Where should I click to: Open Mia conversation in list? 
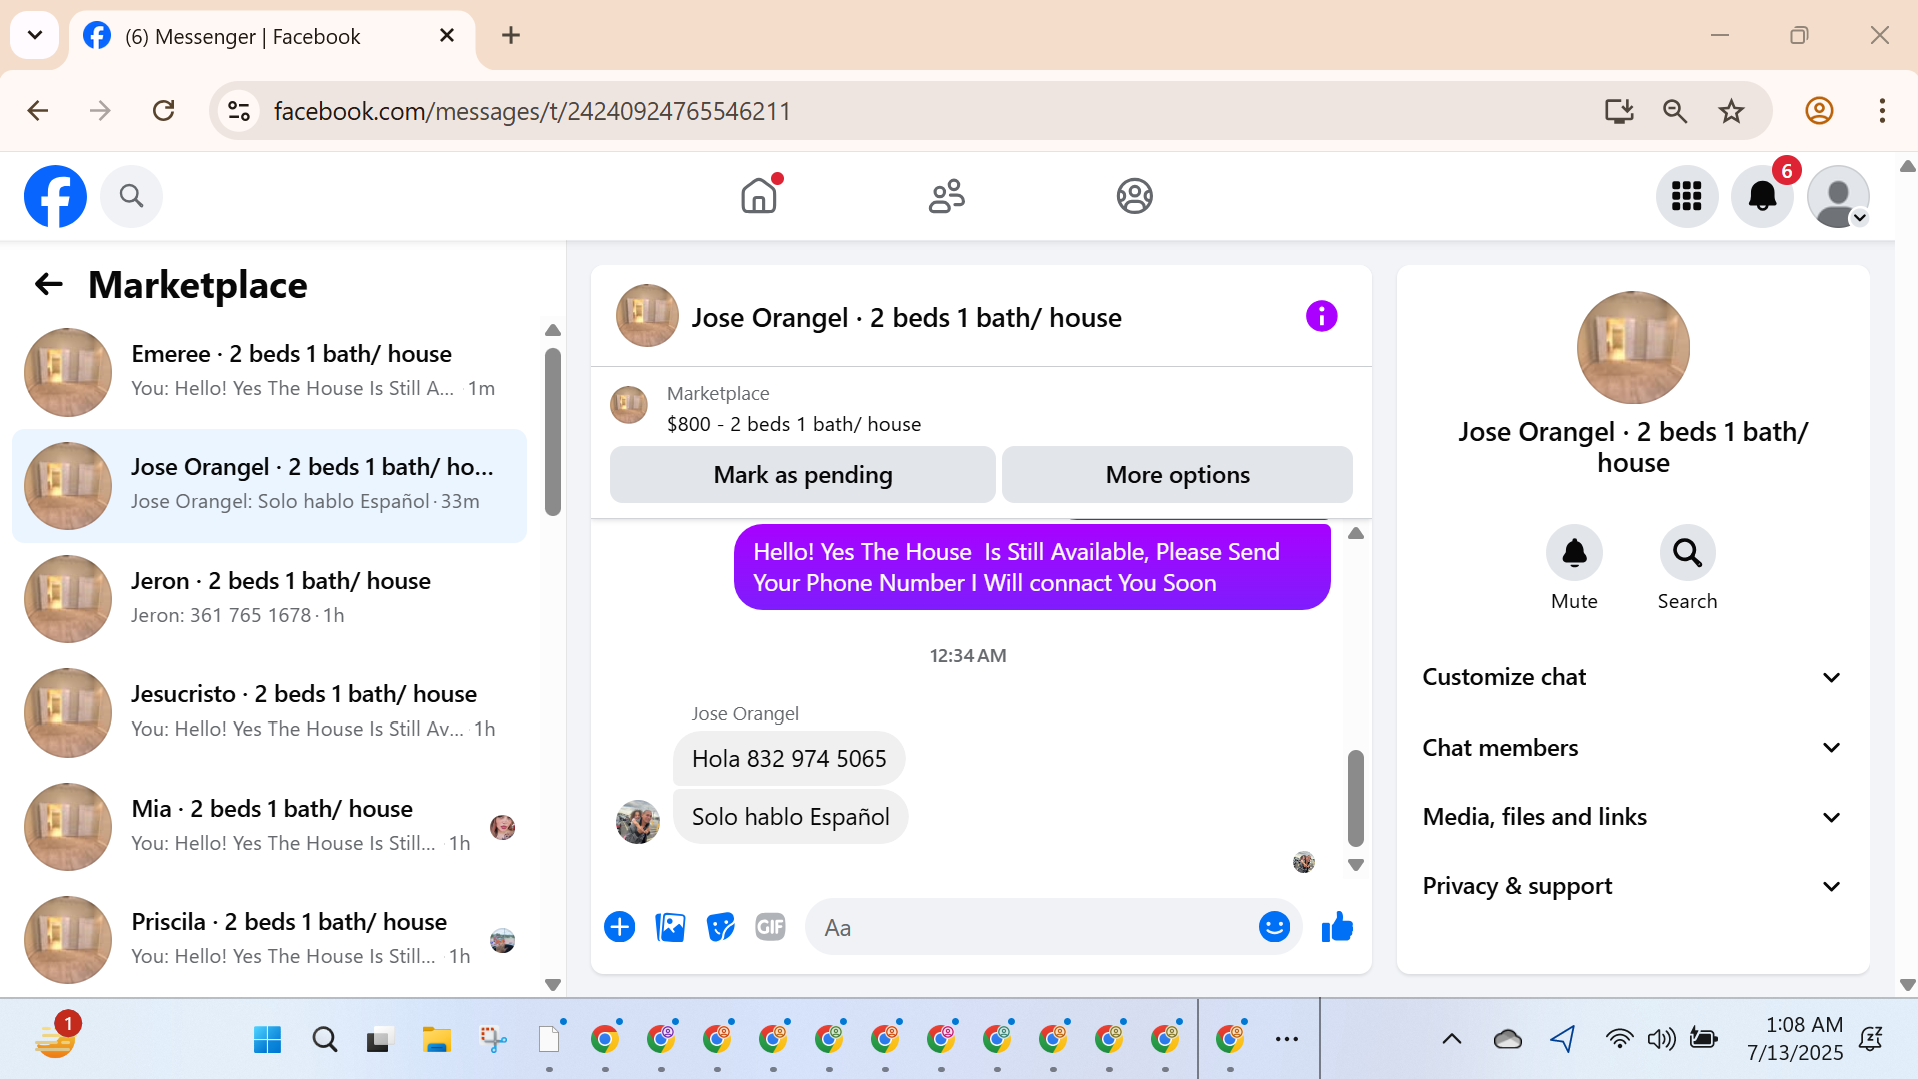(x=270, y=826)
